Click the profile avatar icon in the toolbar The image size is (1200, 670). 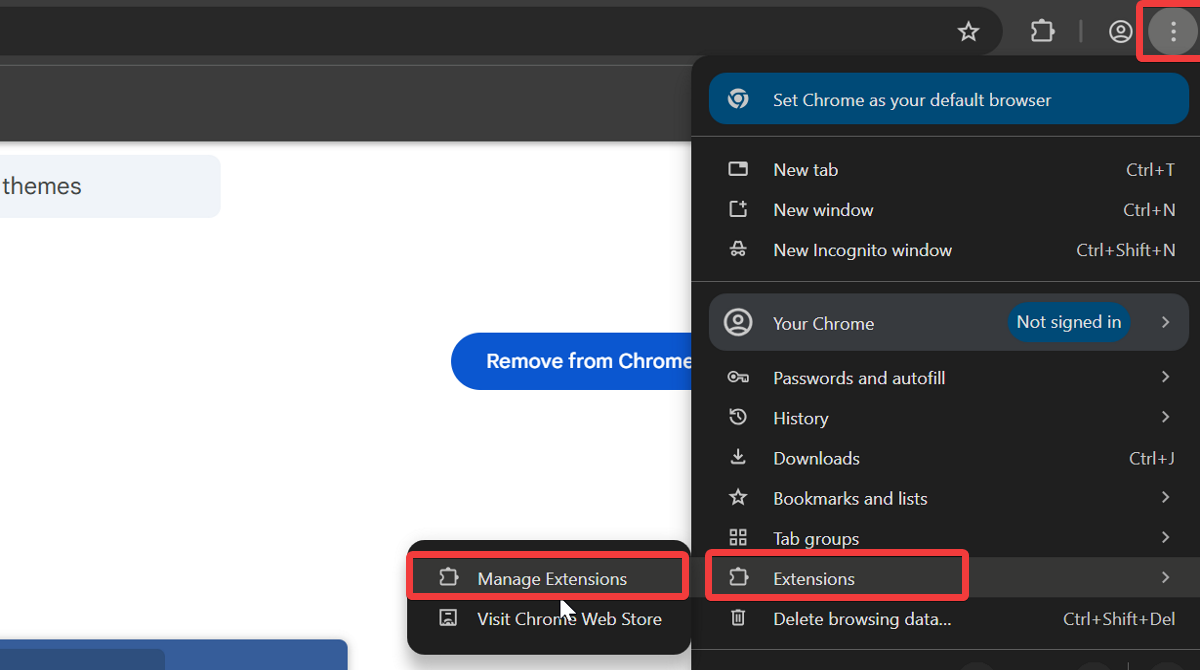1120,31
